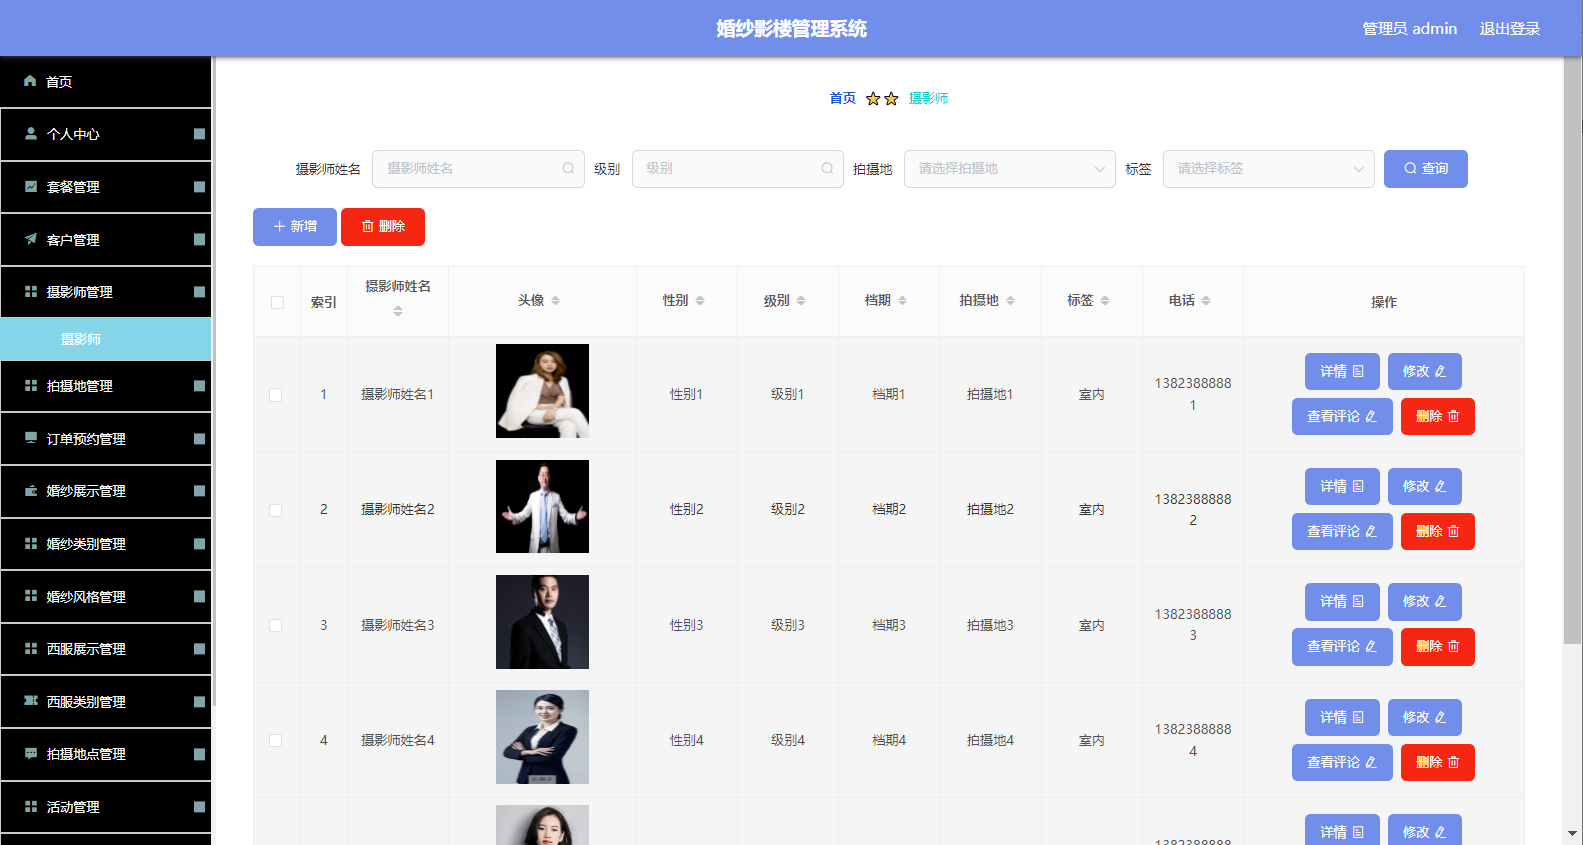
Task: Sort the table by 电话 column arrows
Action: [x=1206, y=300]
